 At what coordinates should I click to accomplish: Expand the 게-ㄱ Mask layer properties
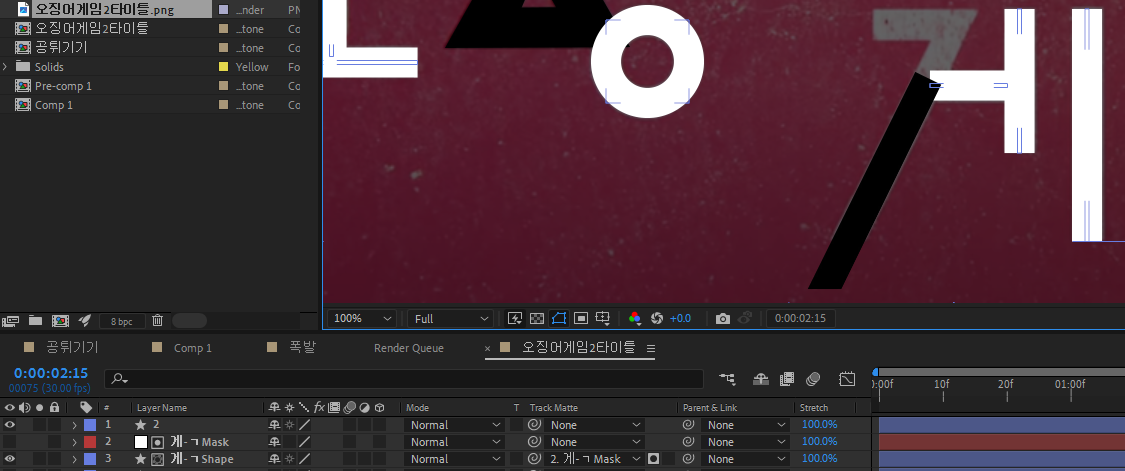pyautogui.click(x=74, y=442)
